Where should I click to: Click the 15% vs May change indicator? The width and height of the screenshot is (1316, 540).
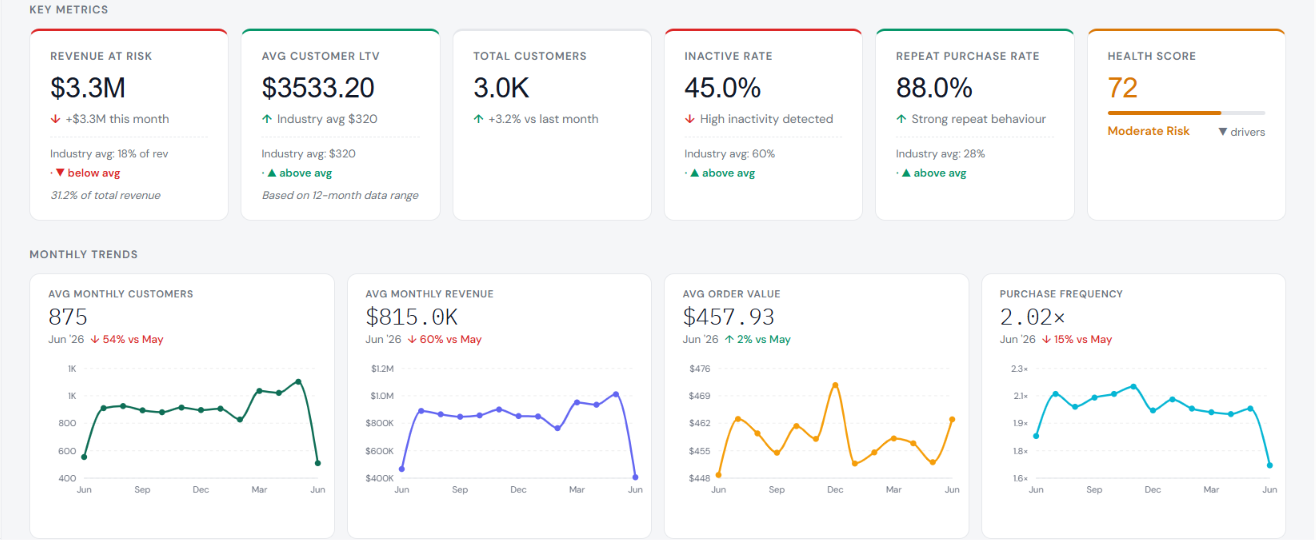click(1076, 339)
